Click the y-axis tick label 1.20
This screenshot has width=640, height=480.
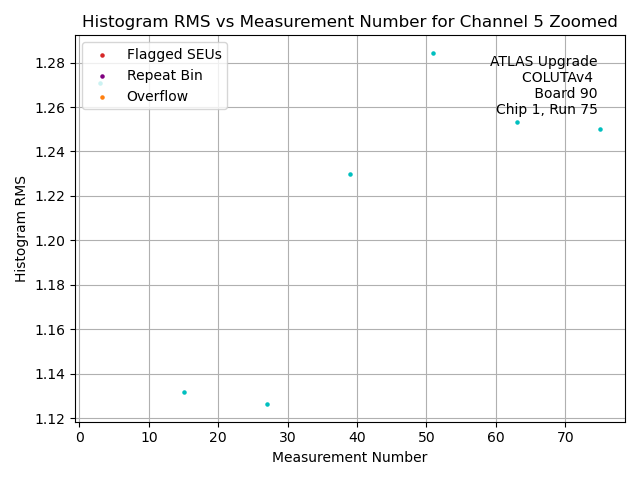pos(52,241)
